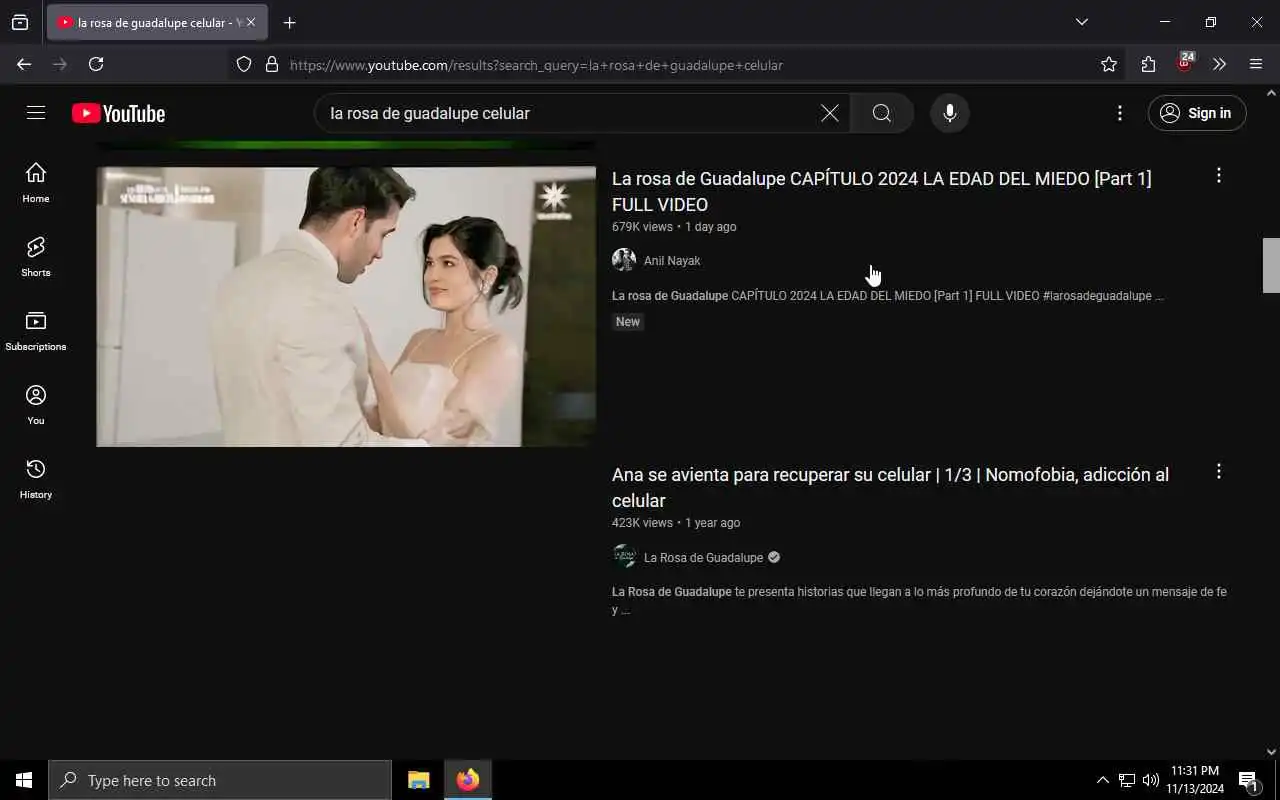The image size is (1280, 800).
Task: Click the Firefox address bar URL
Action: [x=536, y=65]
